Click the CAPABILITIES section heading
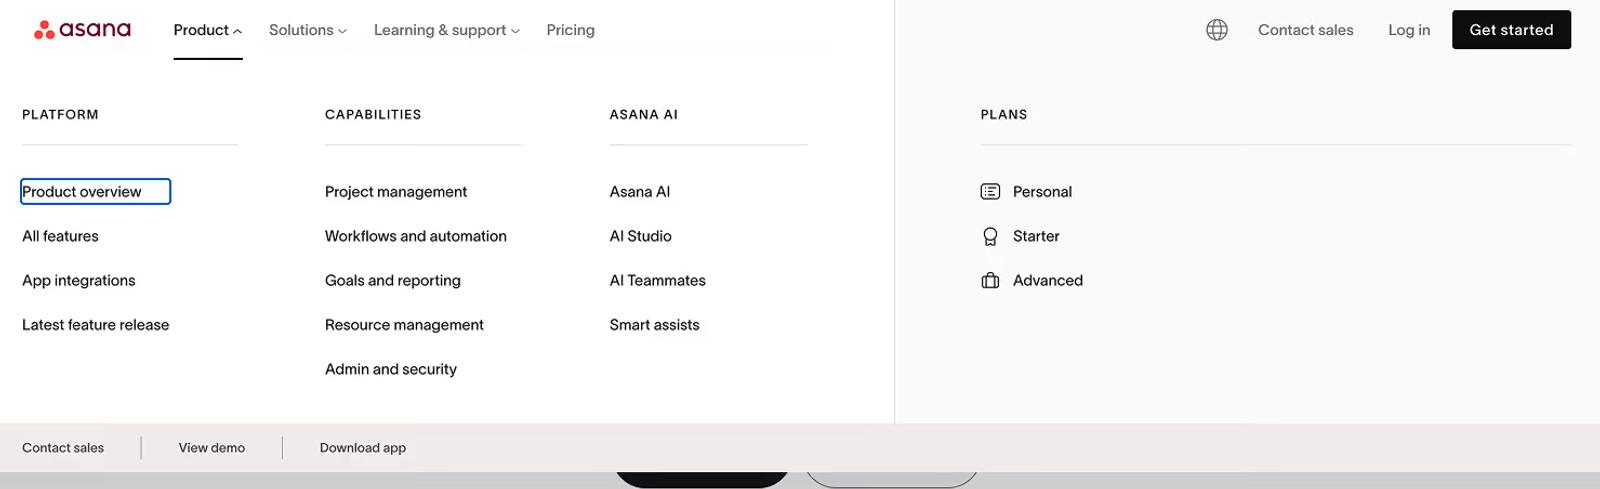This screenshot has width=1600, height=489. 373,115
